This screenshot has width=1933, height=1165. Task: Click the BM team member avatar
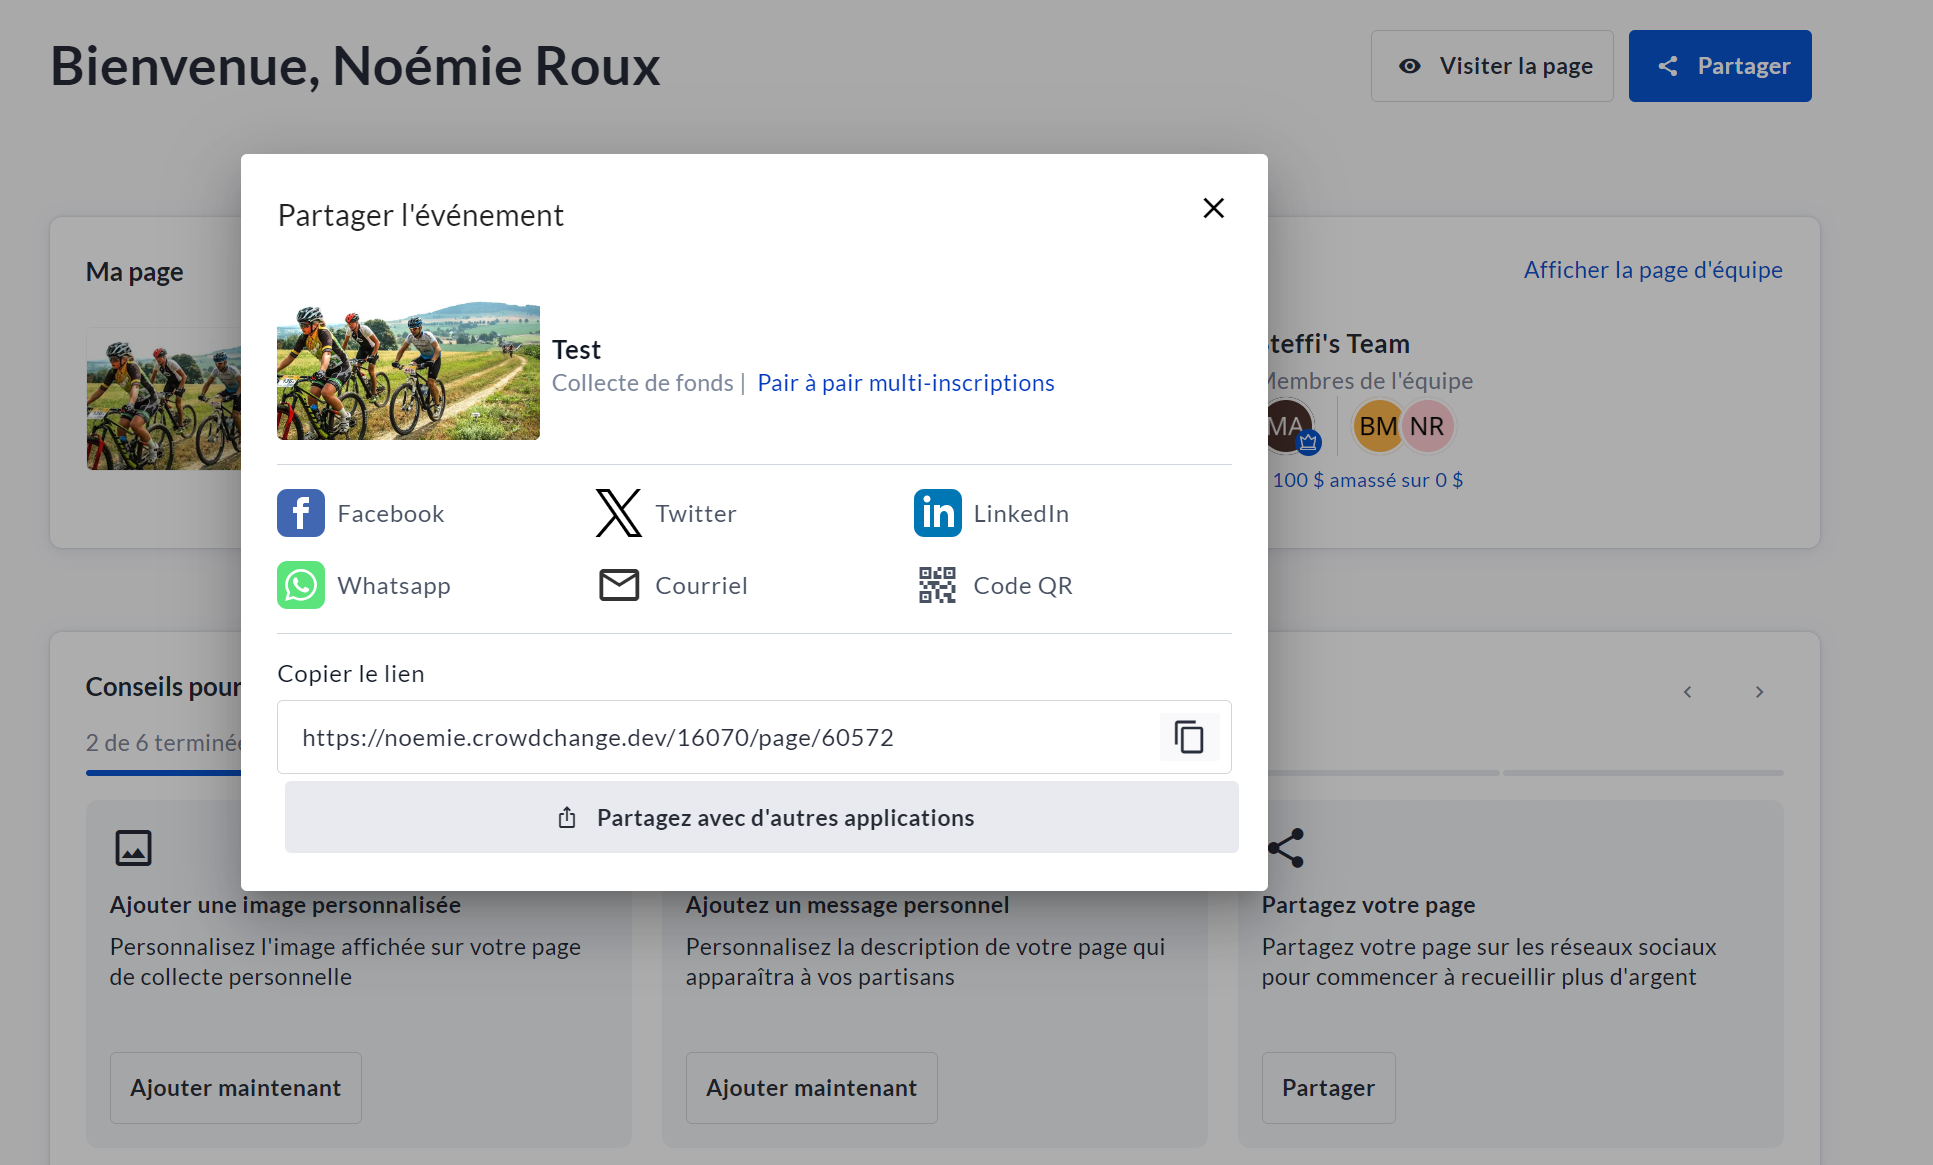click(x=1377, y=427)
